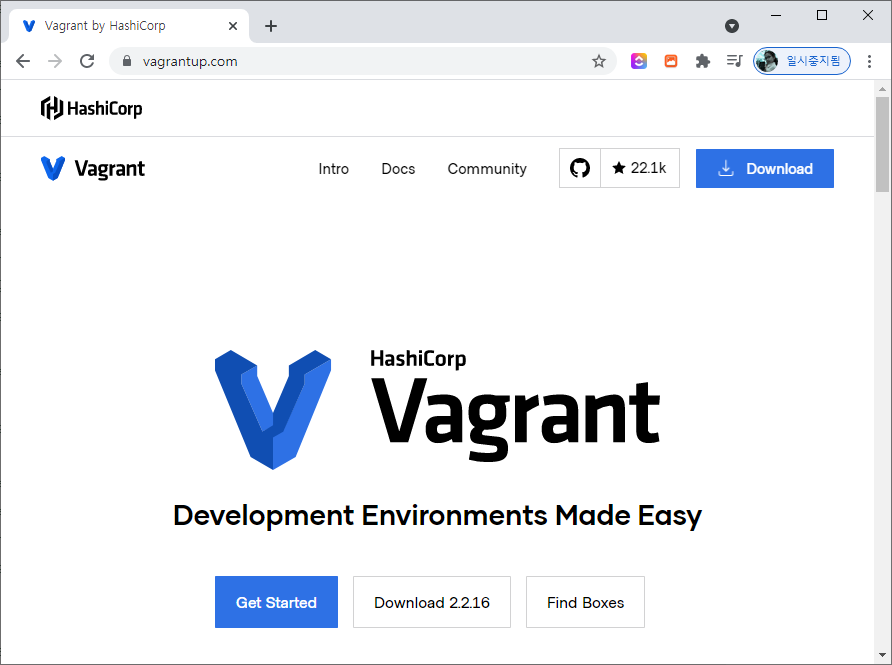Viewport: 892px width, 665px height.
Task: Minimize the Chrome window
Action: pos(776,15)
